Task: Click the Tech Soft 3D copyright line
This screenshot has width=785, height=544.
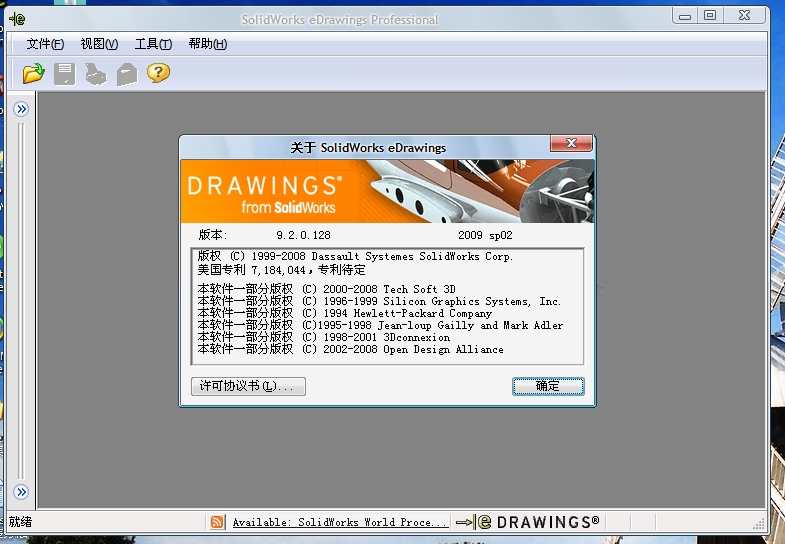Action: pyautogui.click(x=326, y=289)
